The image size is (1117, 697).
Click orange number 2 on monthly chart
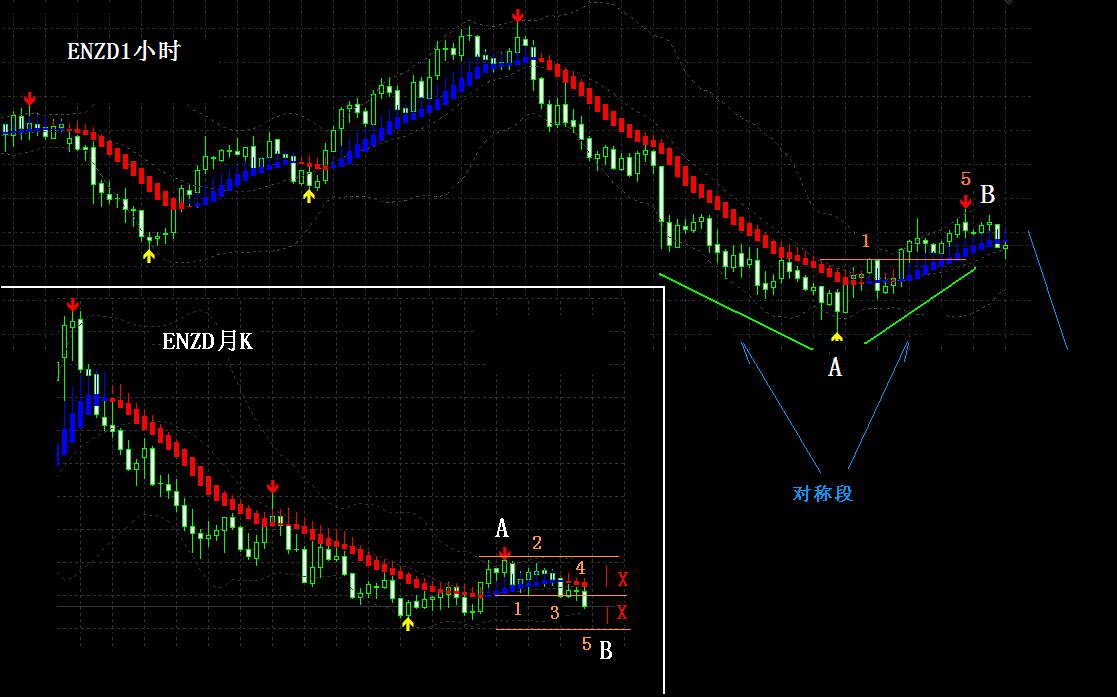point(537,543)
